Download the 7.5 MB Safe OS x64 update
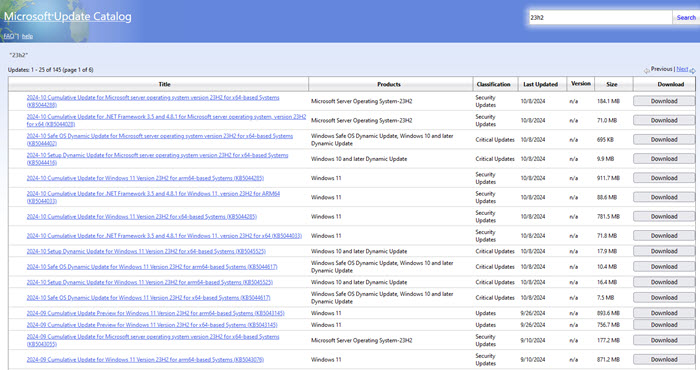 pos(664,297)
